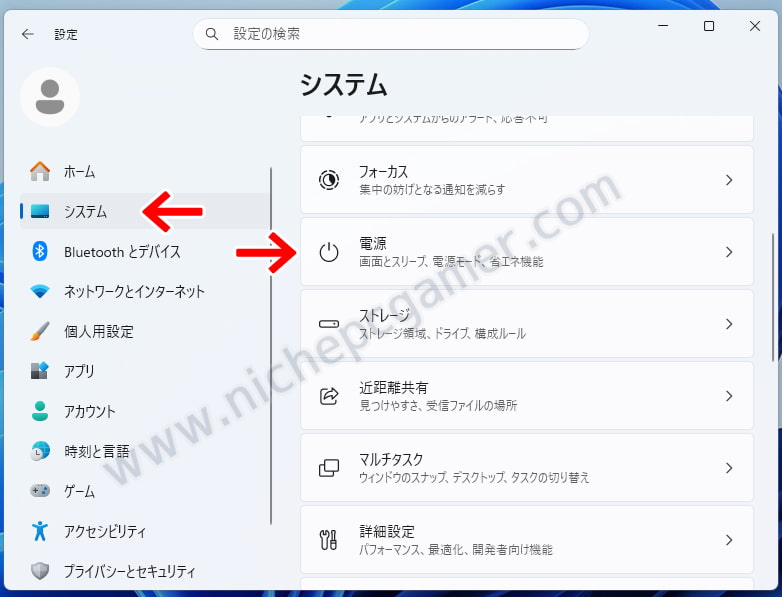The width and height of the screenshot is (782, 597).
Task: Click the settings search (設定の検索) field
Action: click(x=400, y=34)
